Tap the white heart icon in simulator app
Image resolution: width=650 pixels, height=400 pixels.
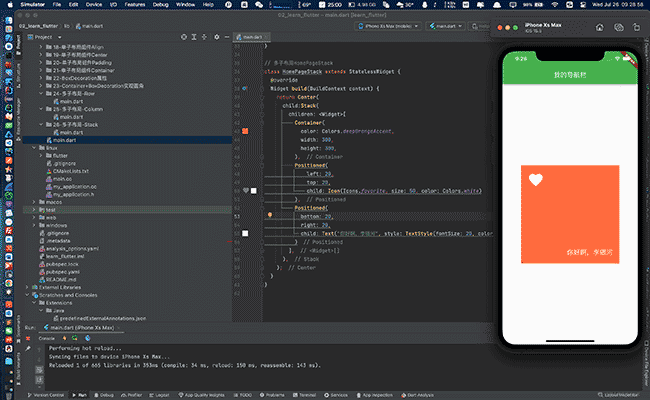[x=536, y=179]
